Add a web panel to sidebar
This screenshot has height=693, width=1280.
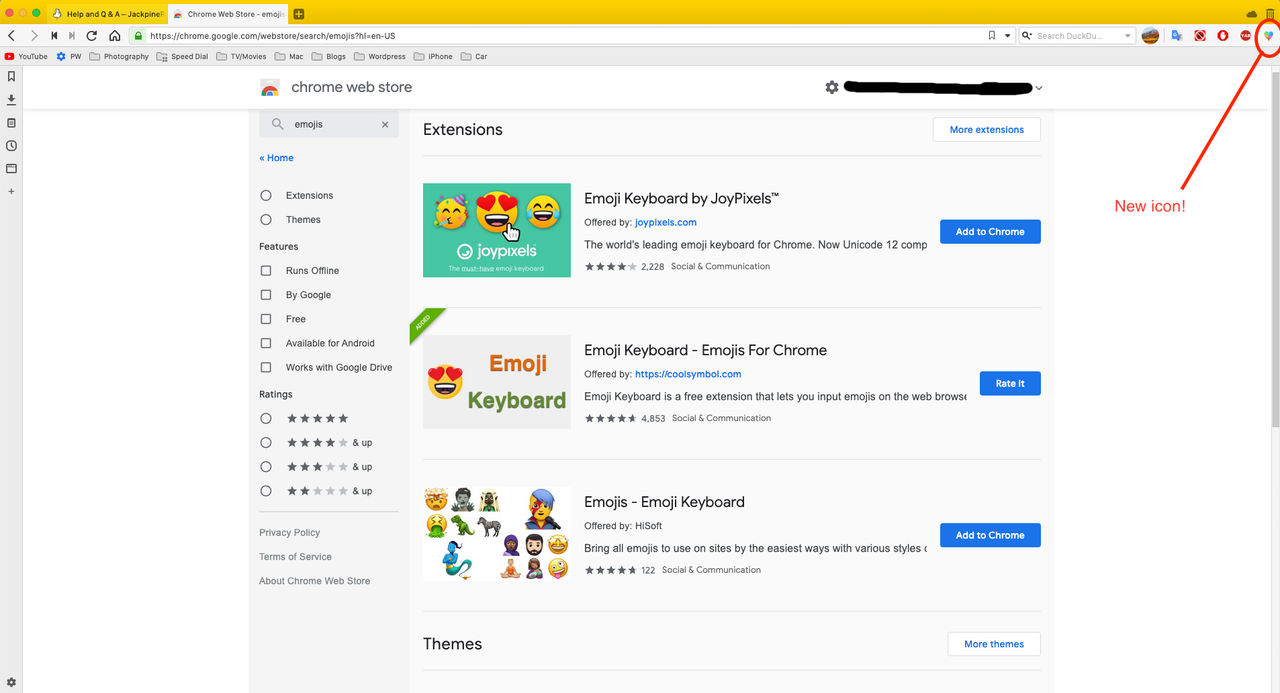click(x=11, y=191)
